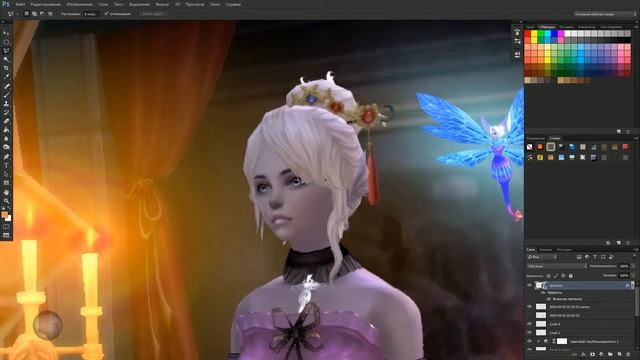The width and height of the screenshot is (640, 360).
Task: Click the new adjustment layer icon
Action: pyautogui.click(x=601, y=354)
